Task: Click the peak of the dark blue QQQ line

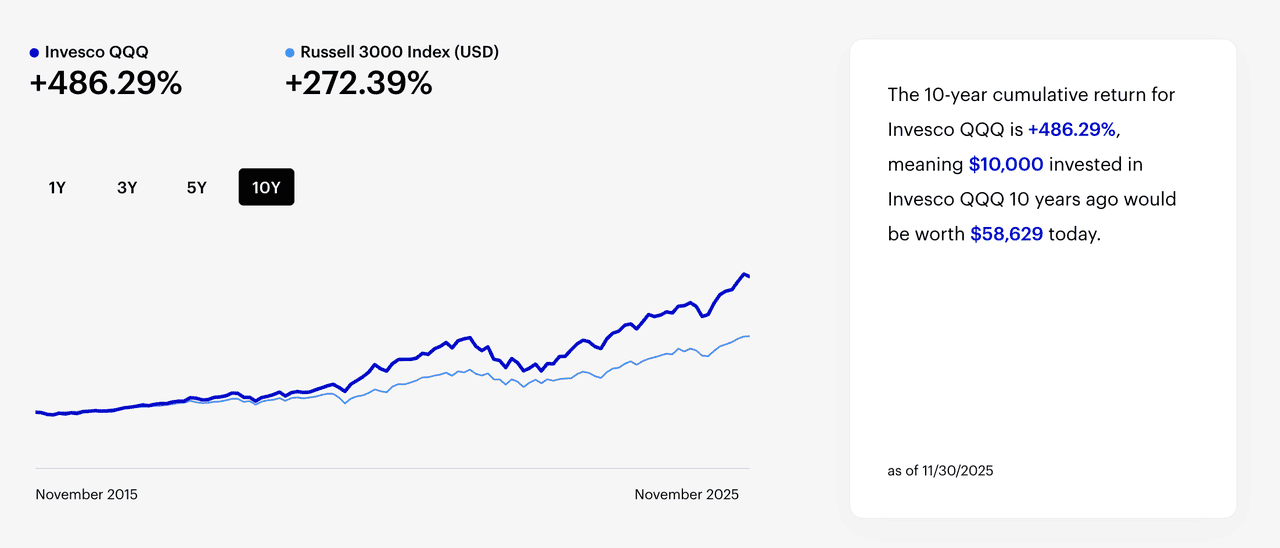Action: pyautogui.click(x=743, y=274)
